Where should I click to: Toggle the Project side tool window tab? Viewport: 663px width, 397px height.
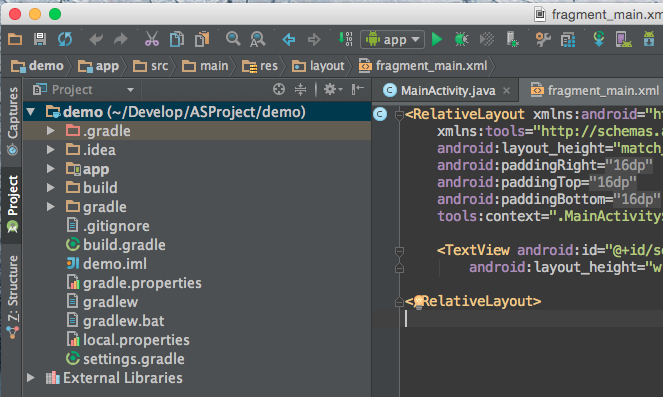(12, 204)
